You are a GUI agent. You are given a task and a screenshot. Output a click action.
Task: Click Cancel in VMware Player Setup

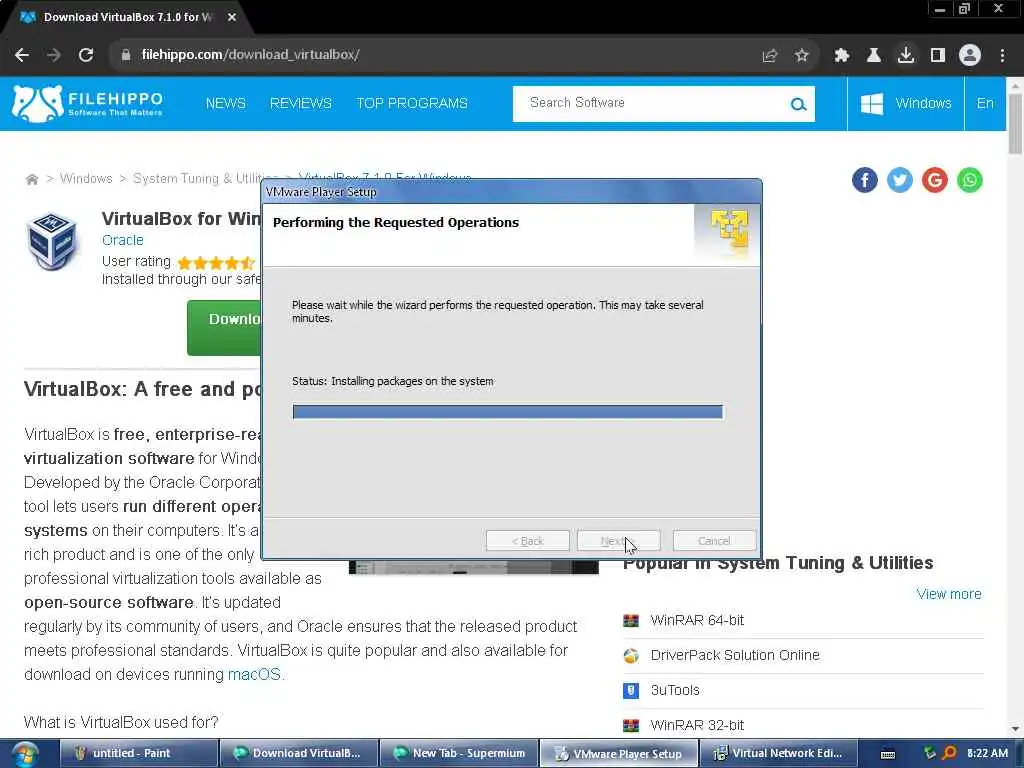[714, 541]
